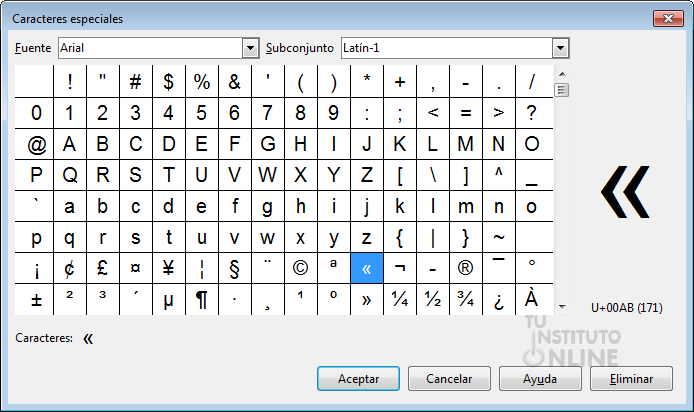Image resolution: width=694 pixels, height=412 pixels.
Task: Click Eliminar to delete characters
Action: (630, 379)
